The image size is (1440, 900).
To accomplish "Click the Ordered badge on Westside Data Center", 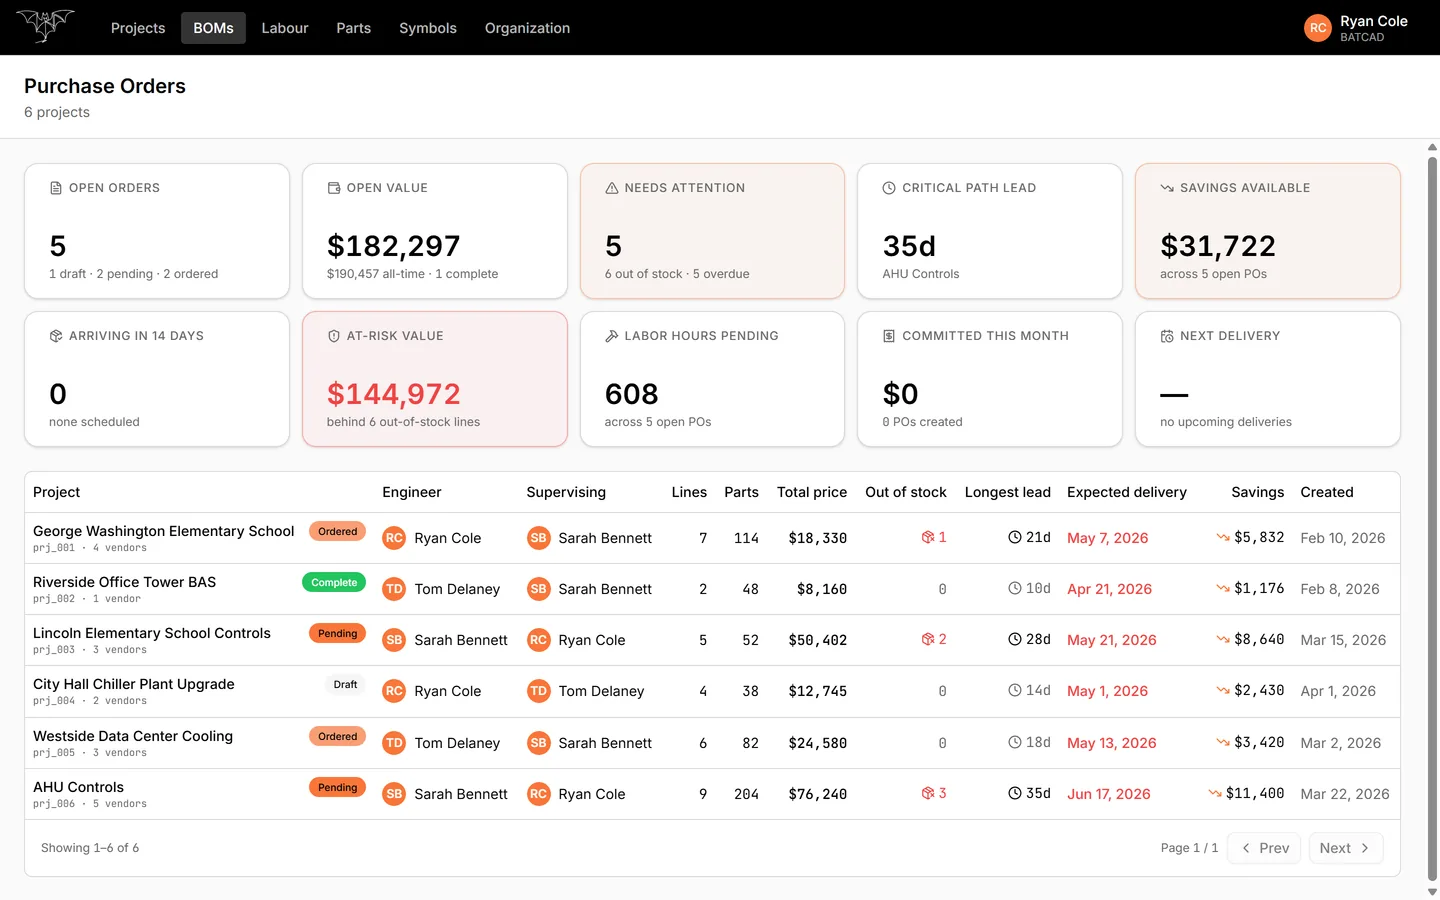I will click(338, 737).
